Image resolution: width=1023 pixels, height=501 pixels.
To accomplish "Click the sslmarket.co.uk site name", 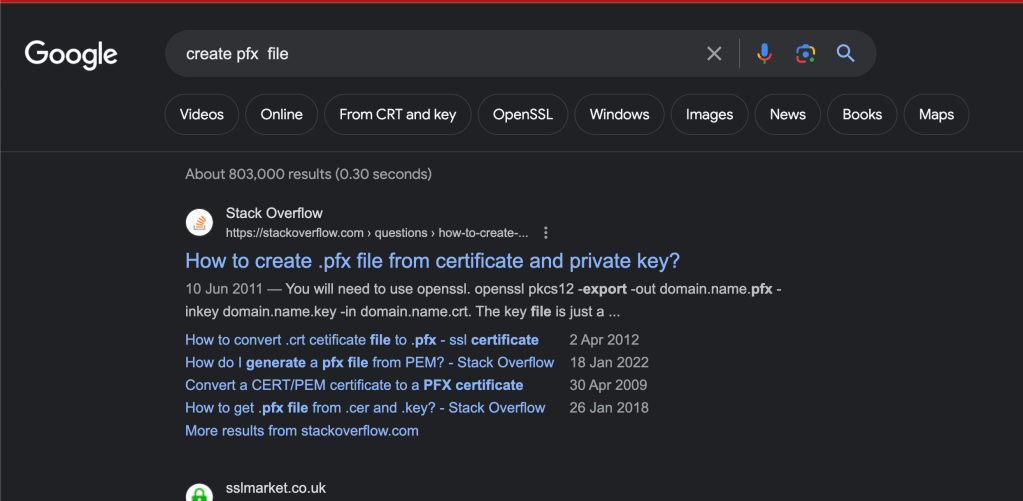I will (275, 488).
